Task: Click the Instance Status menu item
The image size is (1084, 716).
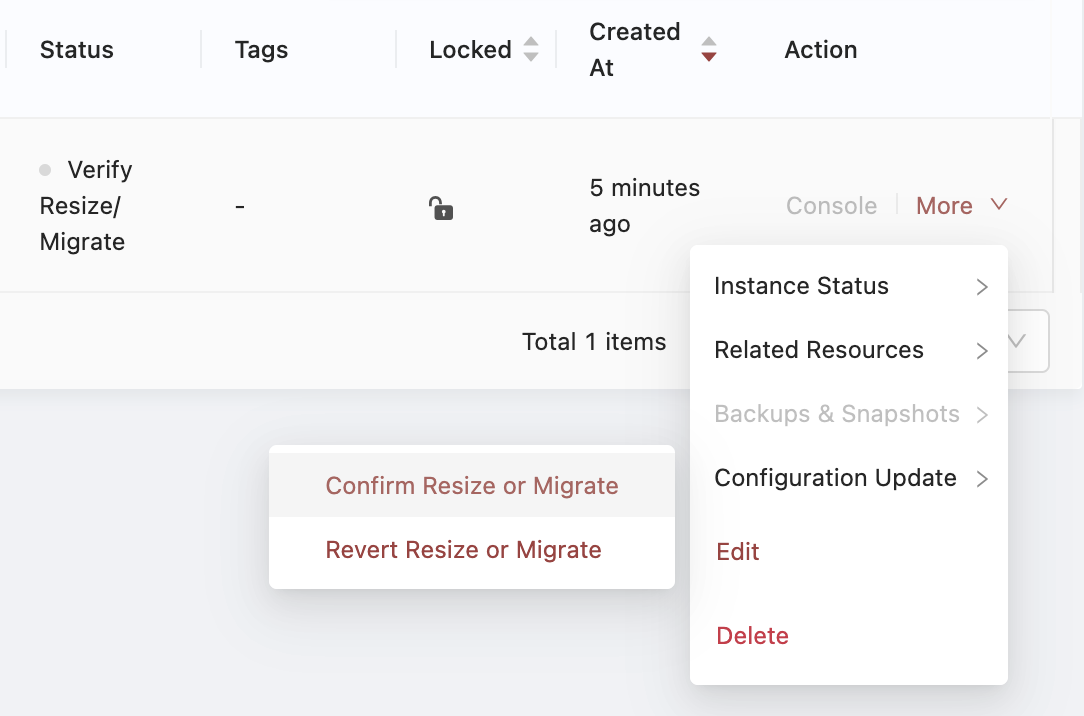Action: [x=801, y=286]
